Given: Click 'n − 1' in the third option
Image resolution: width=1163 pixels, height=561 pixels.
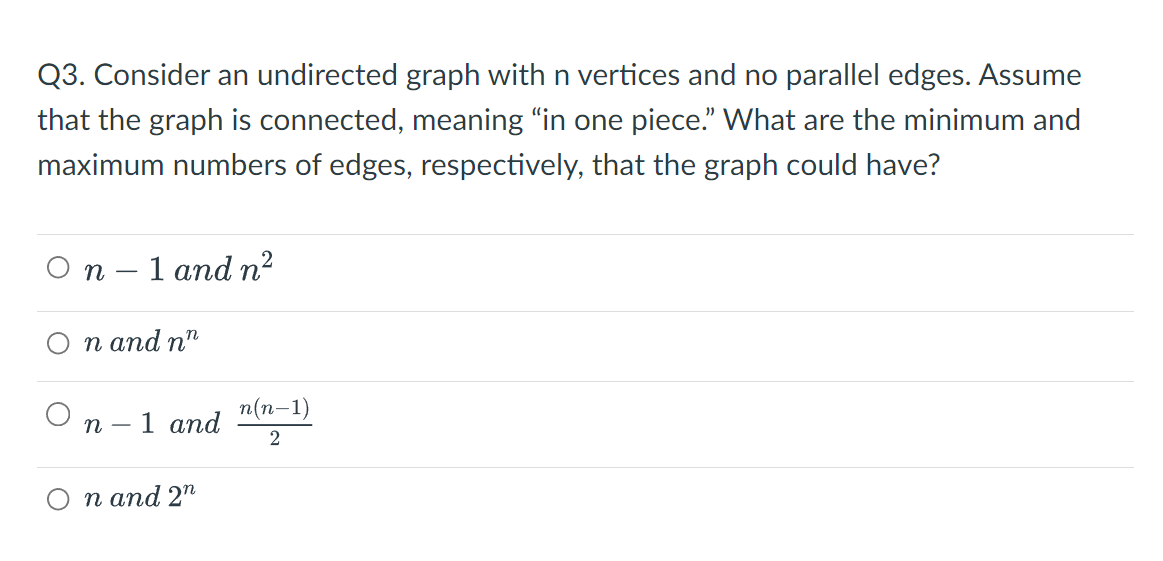Looking at the screenshot, I should (119, 424).
